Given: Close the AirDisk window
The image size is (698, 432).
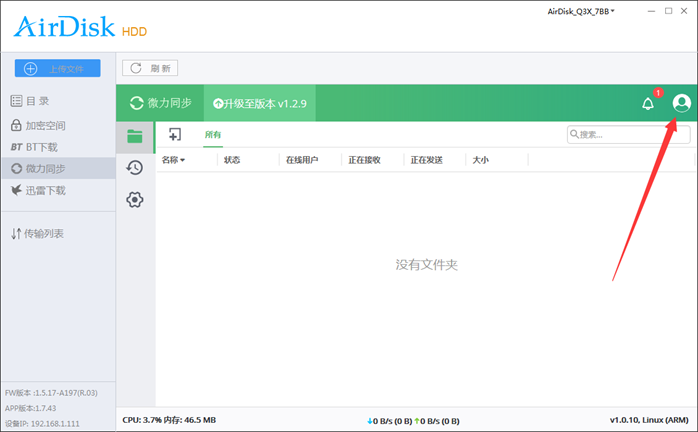Looking at the screenshot, I should (x=684, y=11).
